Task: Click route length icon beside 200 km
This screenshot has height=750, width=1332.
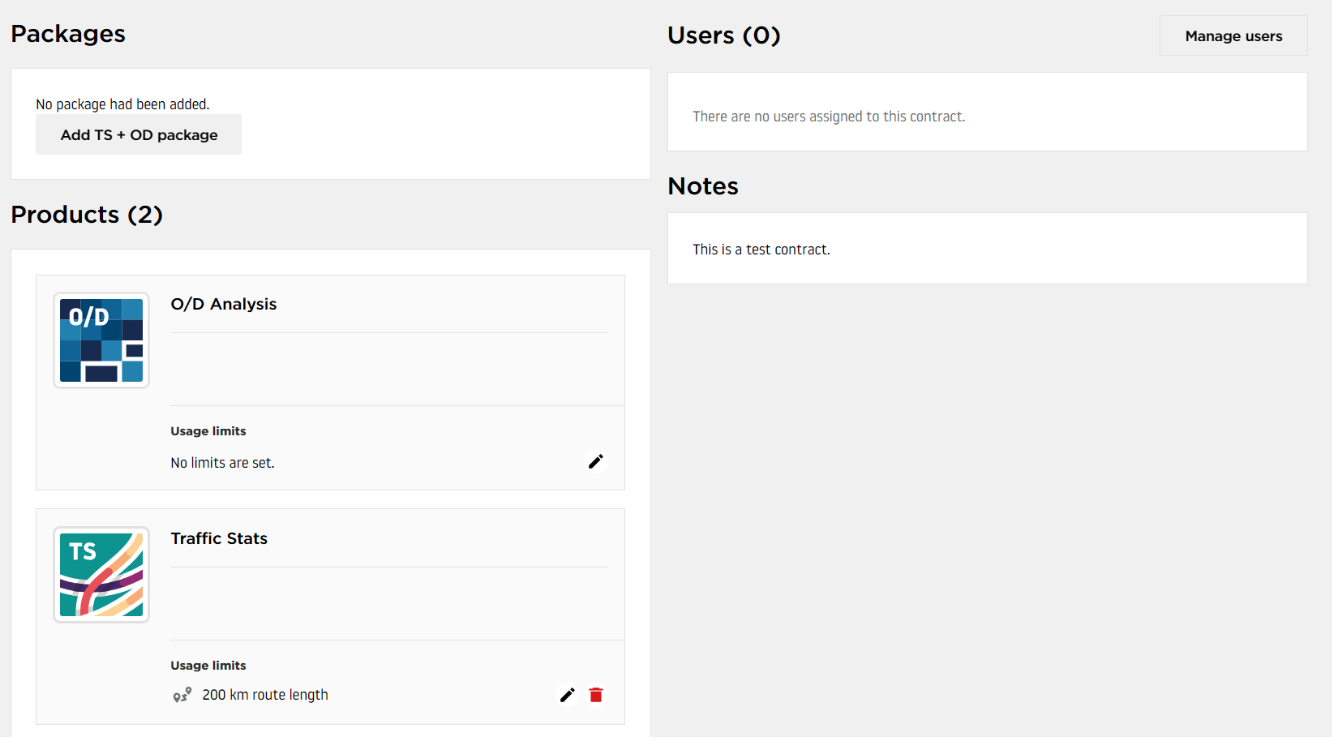Action: (181, 695)
